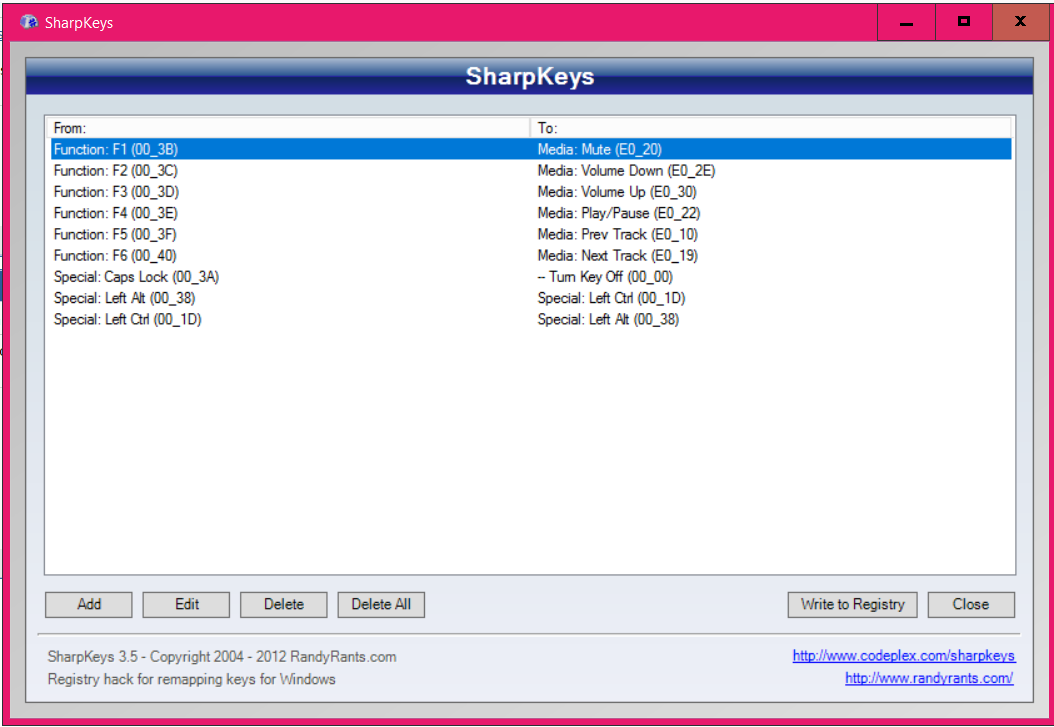Screen dimensions: 1054x727
Task: Click the To: column header
Action: point(772,128)
